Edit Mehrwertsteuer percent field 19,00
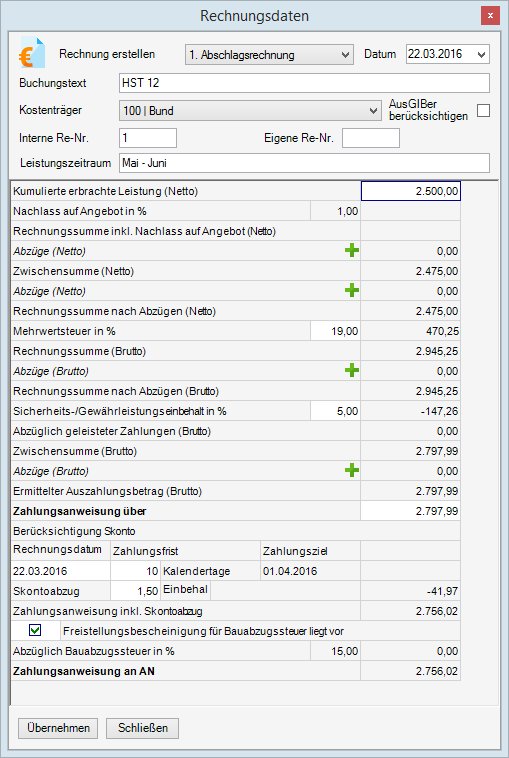This screenshot has width=509, height=758. (335, 331)
